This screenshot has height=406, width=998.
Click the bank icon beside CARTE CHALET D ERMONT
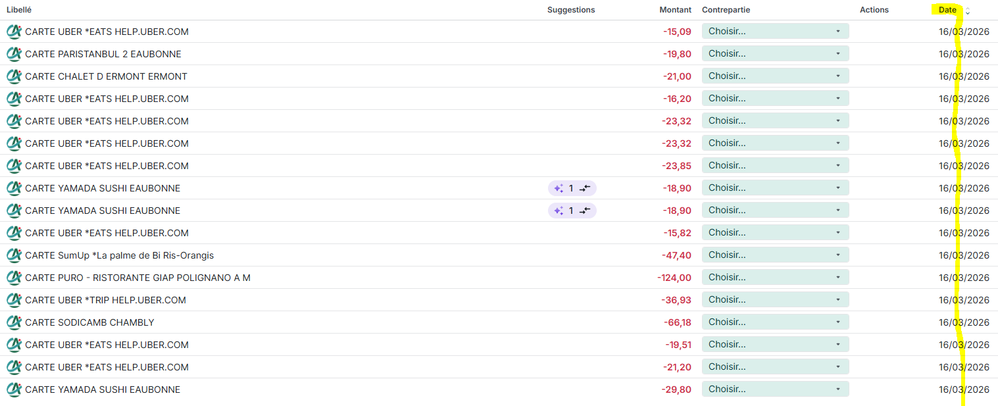click(14, 76)
